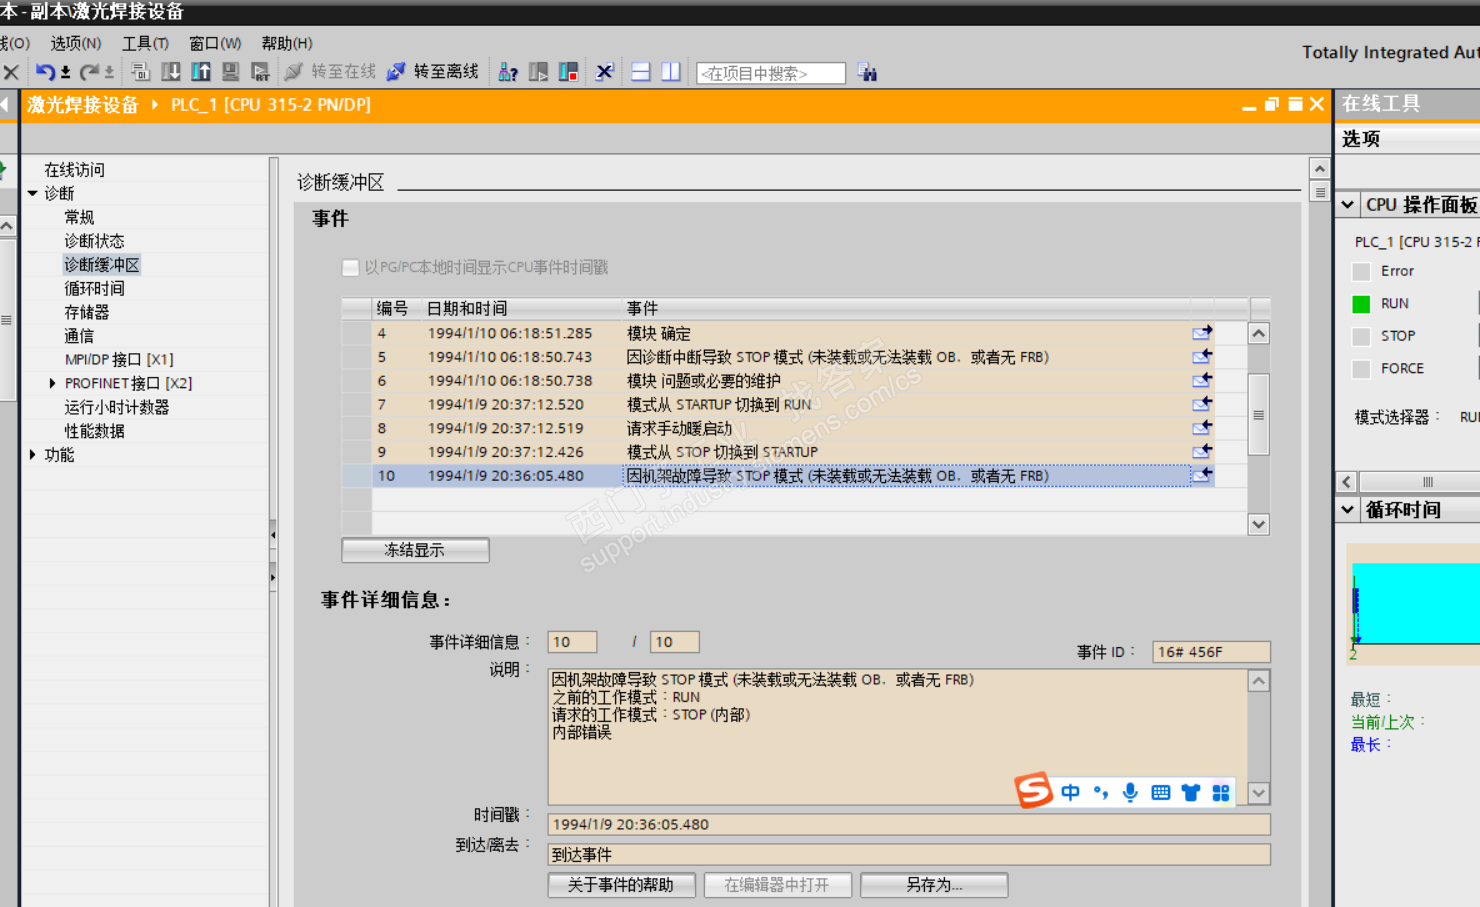The image size is (1480, 907).
Task: Open the 选项(N) menu
Action: coord(76,43)
